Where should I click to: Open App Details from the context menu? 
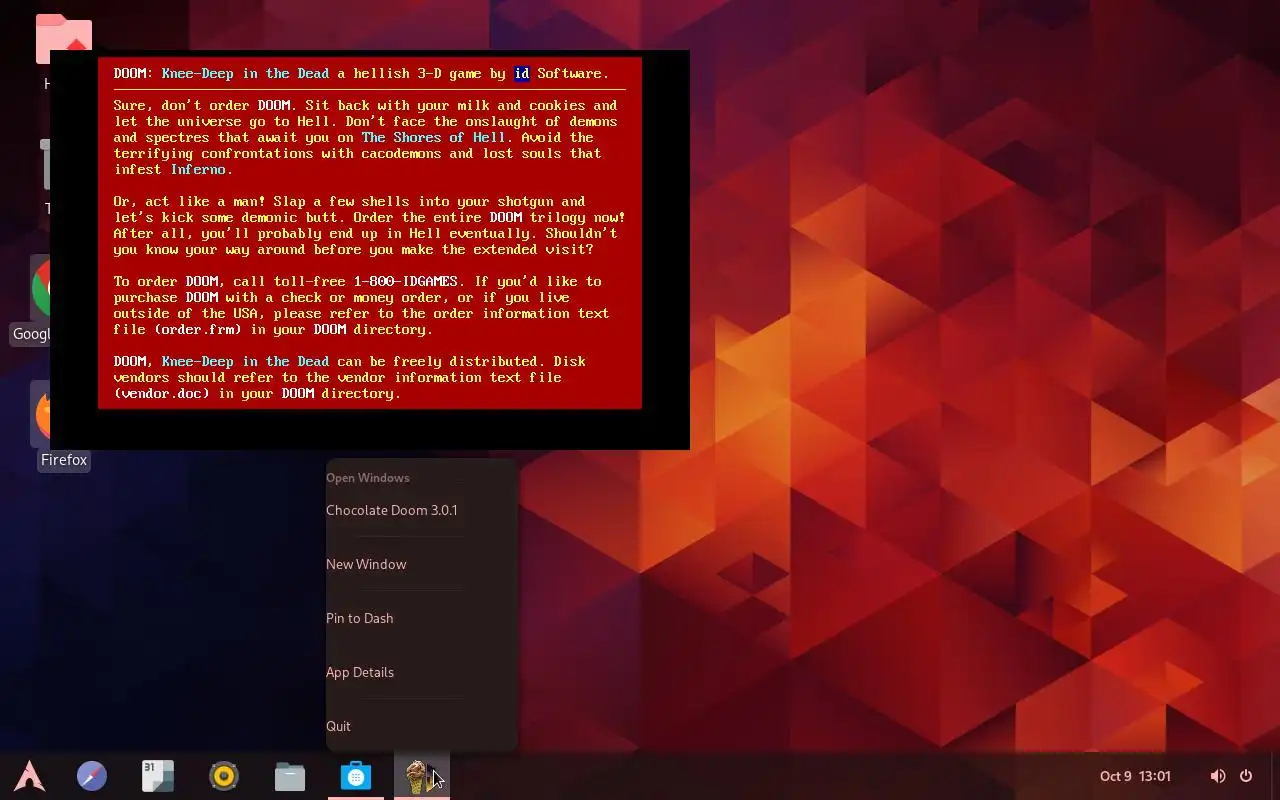tap(422, 672)
